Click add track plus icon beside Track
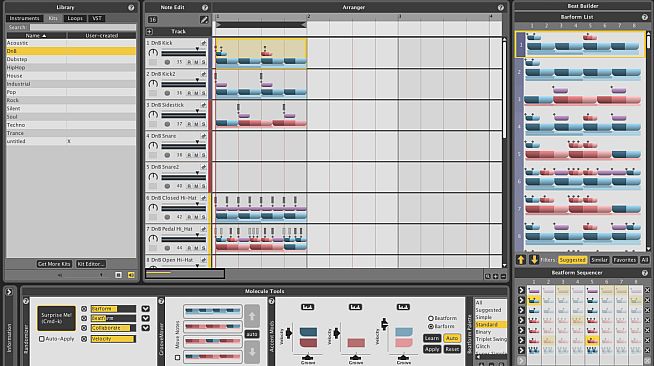Image resolution: width=654 pixels, height=366 pixels. [x=149, y=32]
